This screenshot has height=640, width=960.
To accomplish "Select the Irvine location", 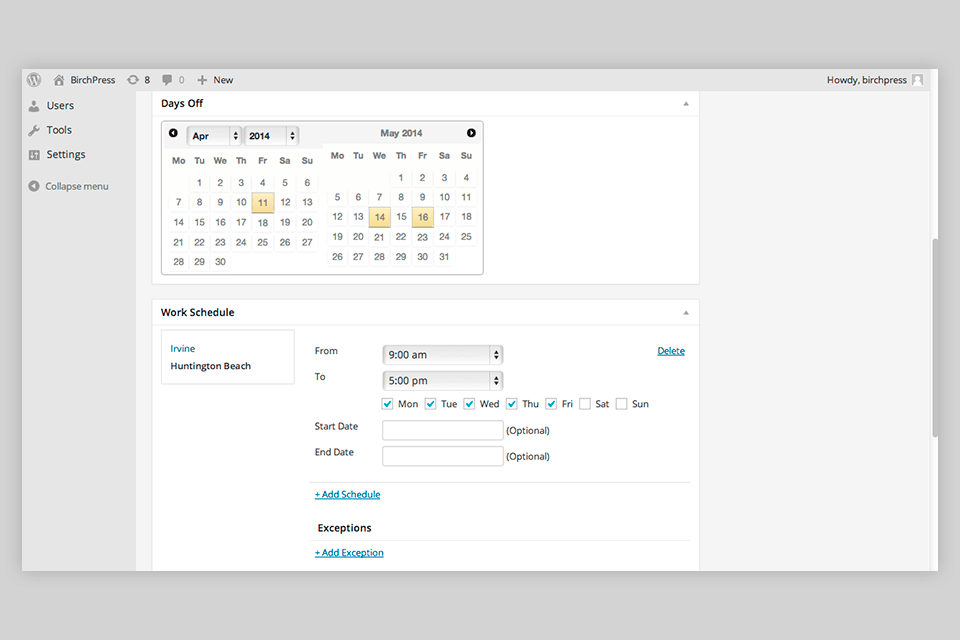I will tap(182, 348).
